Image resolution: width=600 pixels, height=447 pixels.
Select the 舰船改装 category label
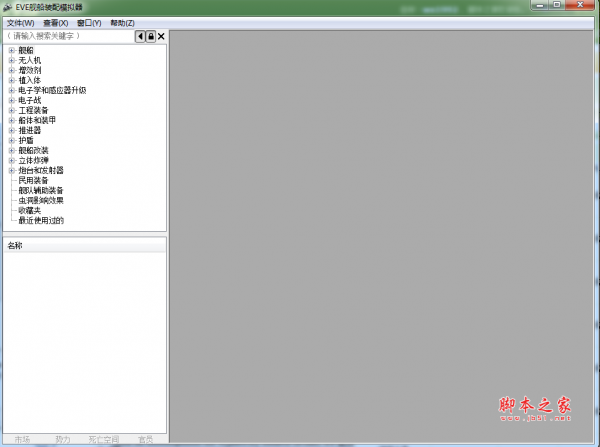coord(33,150)
